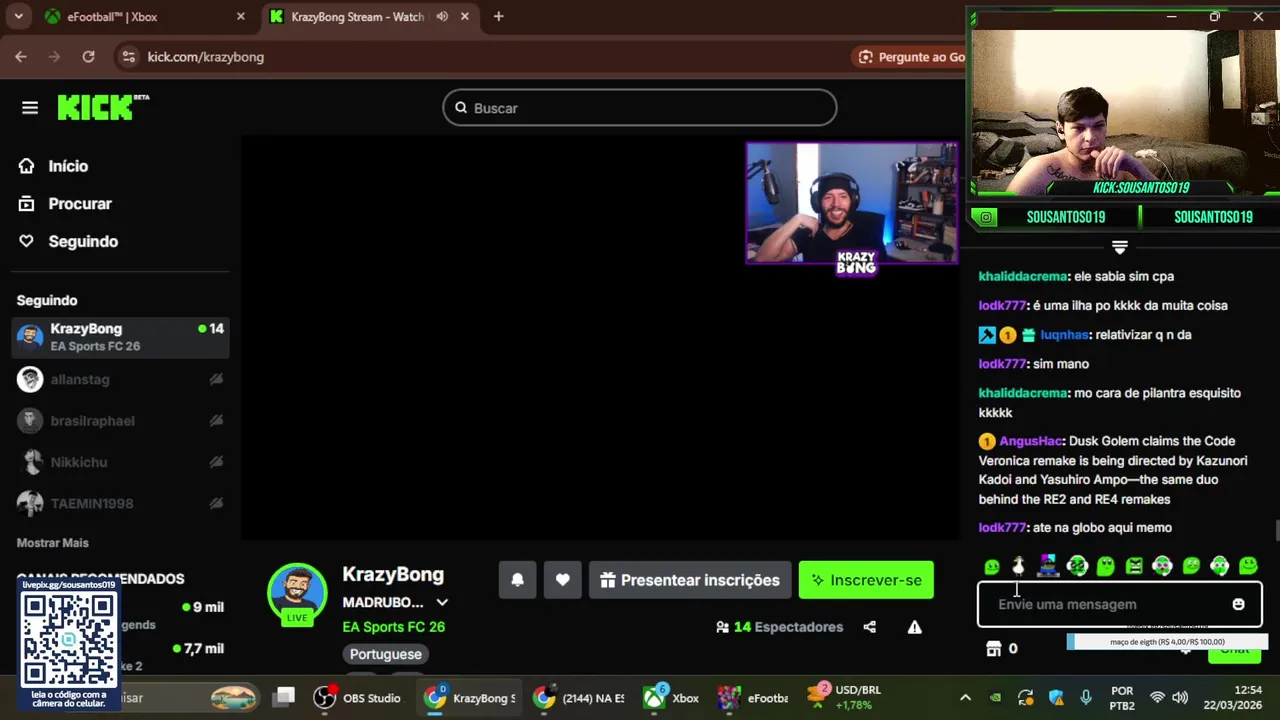Open the Kick hamburger menu
The height and width of the screenshot is (720, 1280).
[x=30, y=108]
